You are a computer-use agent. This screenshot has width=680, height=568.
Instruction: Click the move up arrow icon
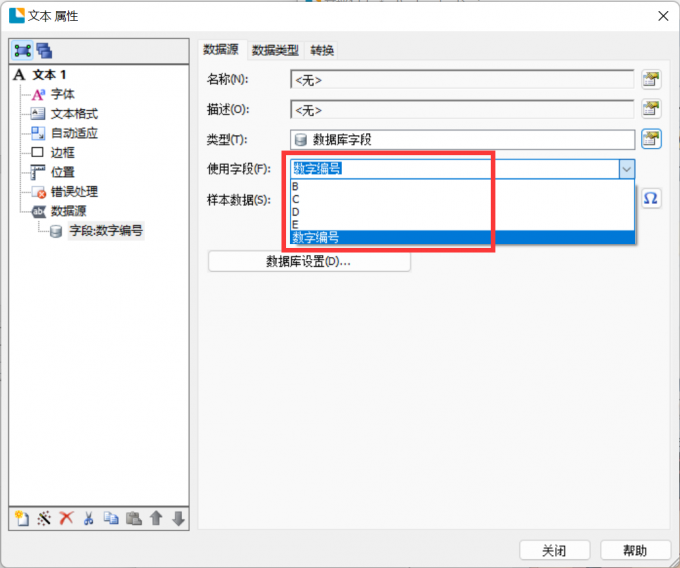click(156, 518)
